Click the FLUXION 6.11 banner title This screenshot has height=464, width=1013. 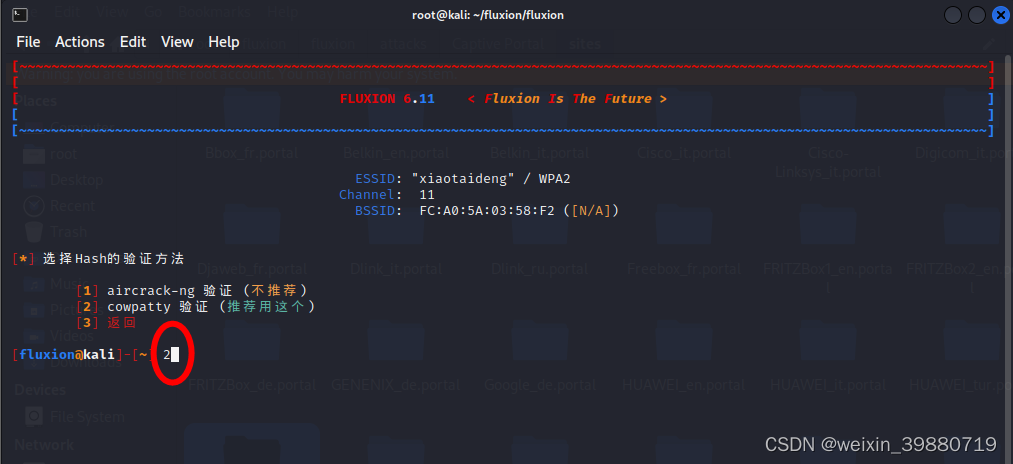[x=387, y=99]
